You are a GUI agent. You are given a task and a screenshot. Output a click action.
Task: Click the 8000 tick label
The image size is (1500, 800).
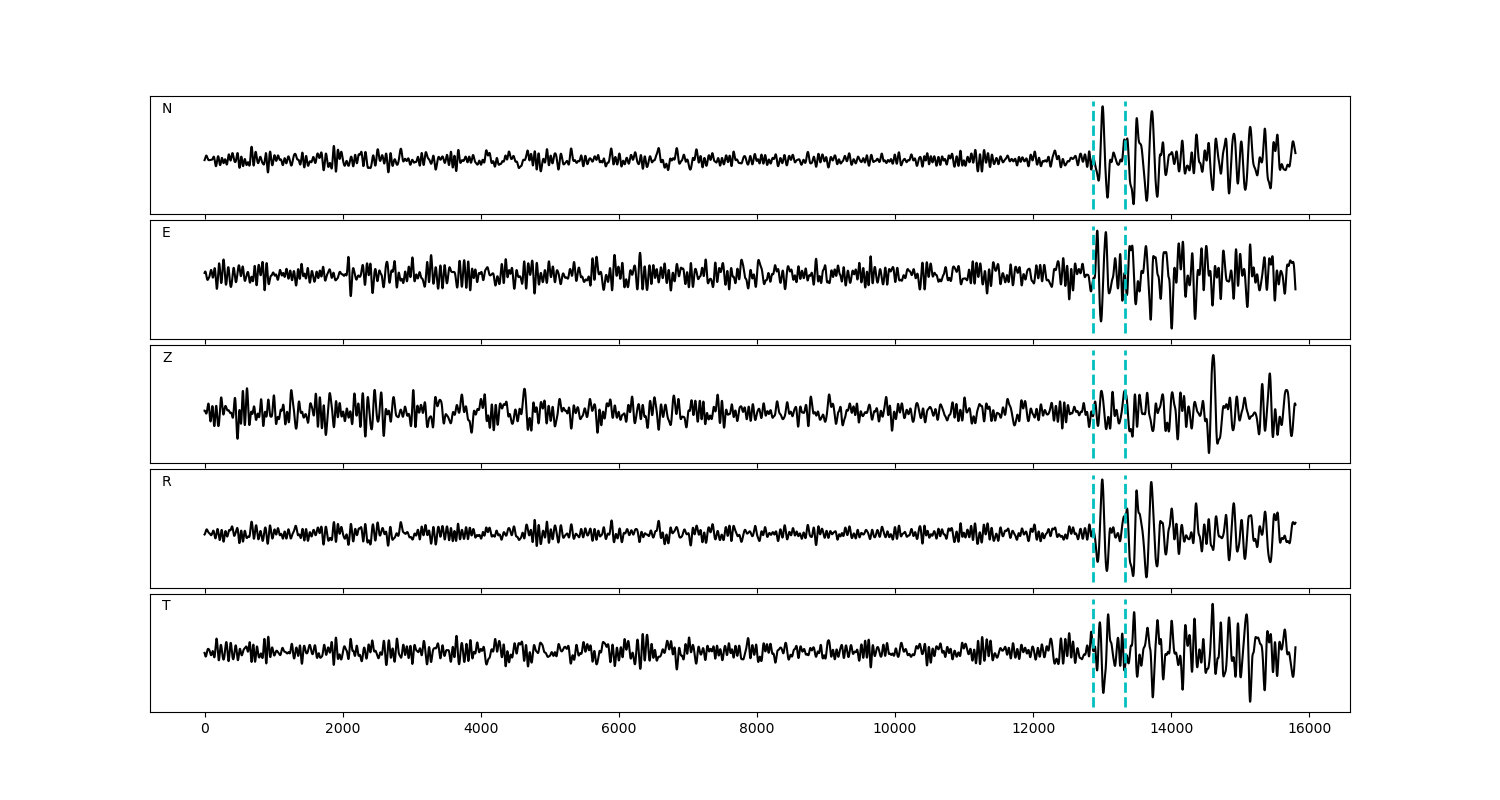[757, 730]
